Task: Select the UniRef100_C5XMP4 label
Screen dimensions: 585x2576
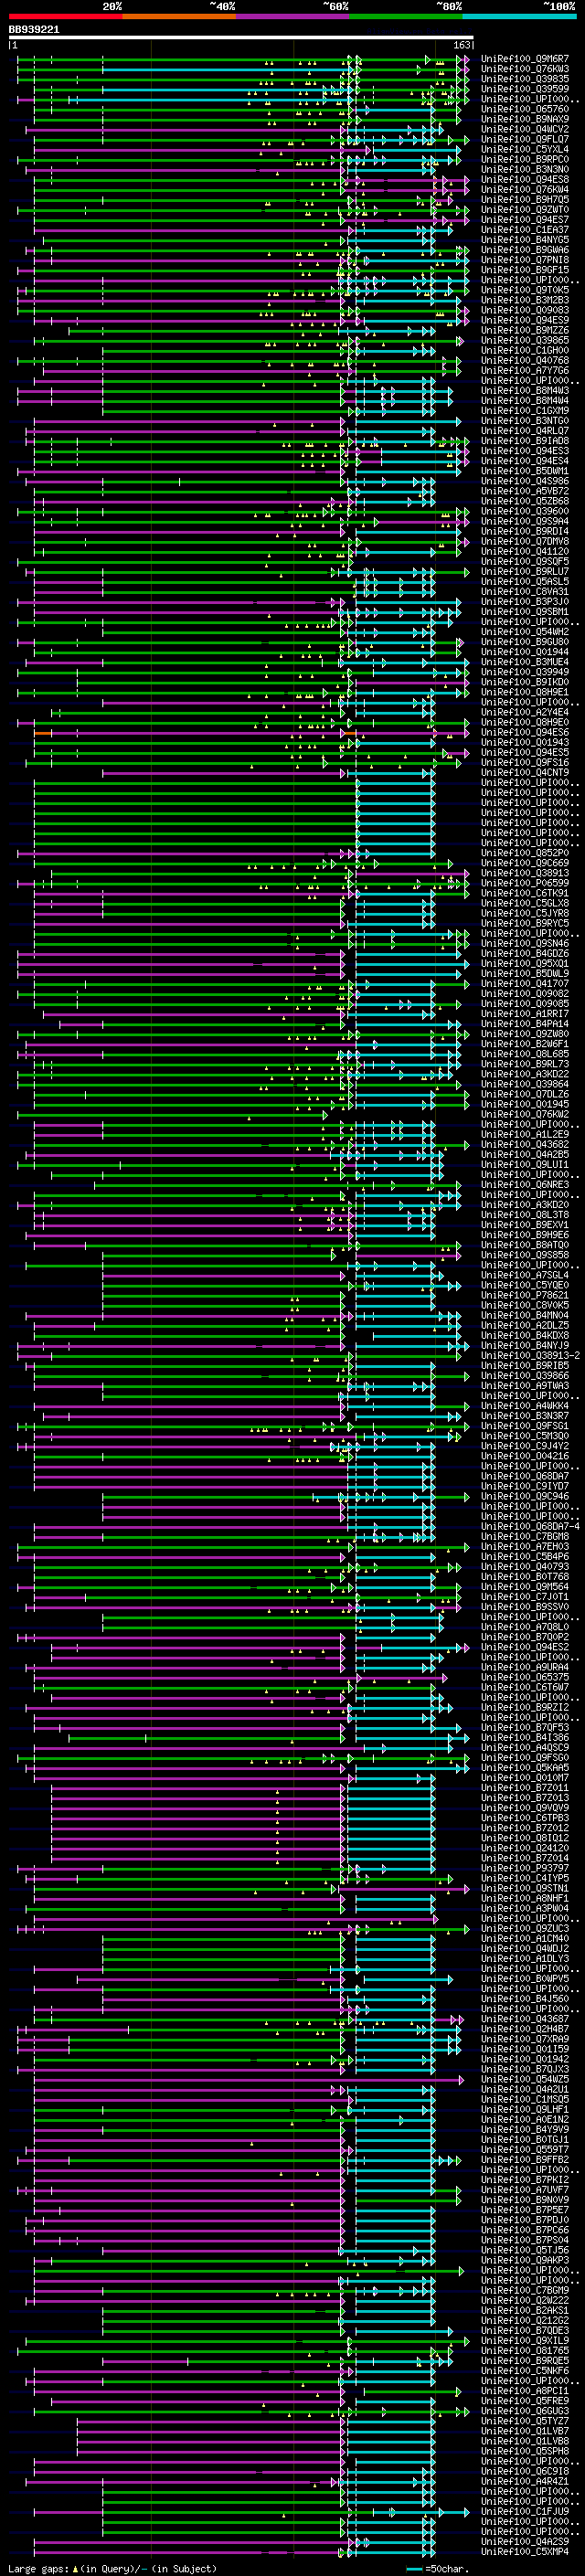Action: (x=525, y=2551)
